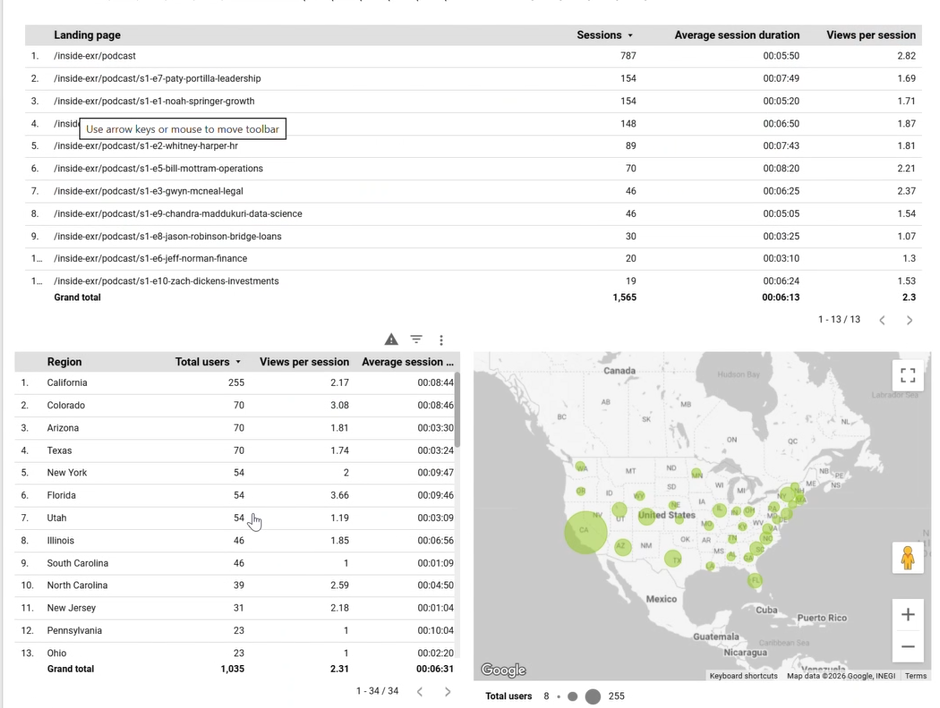Image resolution: width=940 pixels, height=708 pixels.
Task: Zoom in the map with the plus button
Action: tap(908, 614)
